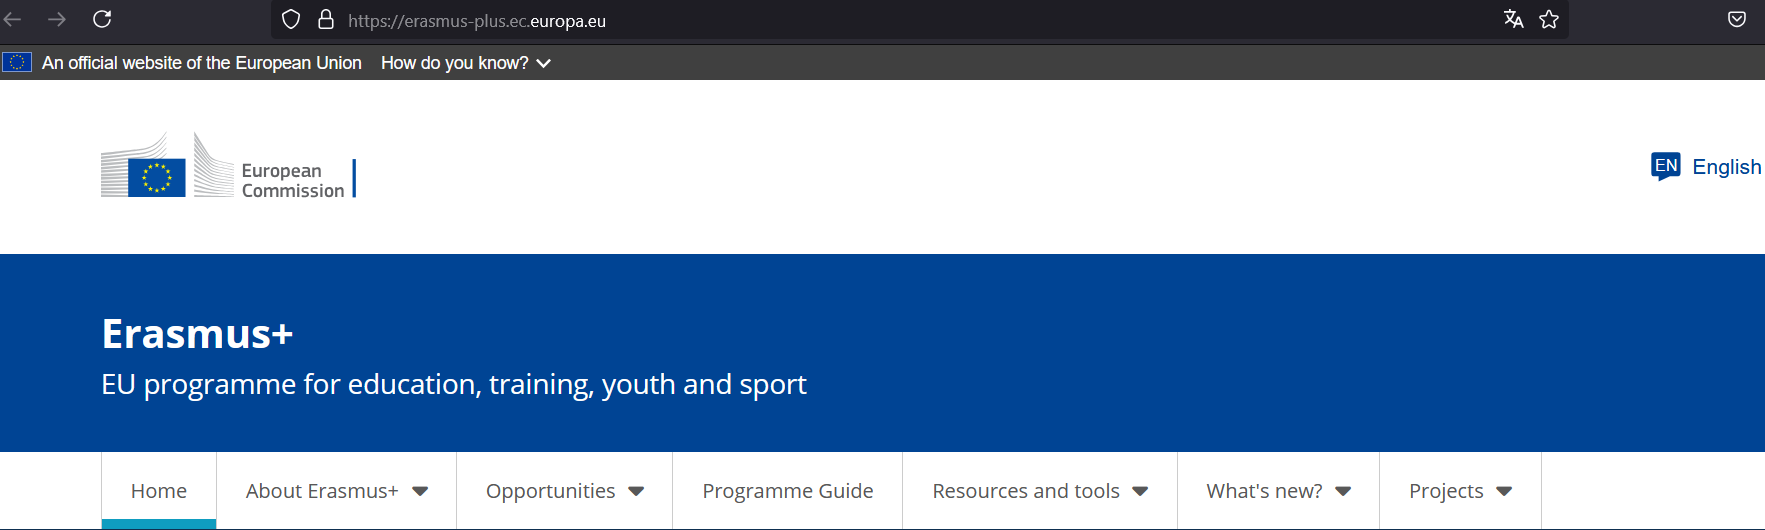Click the European Commission logo

pos(227,165)
